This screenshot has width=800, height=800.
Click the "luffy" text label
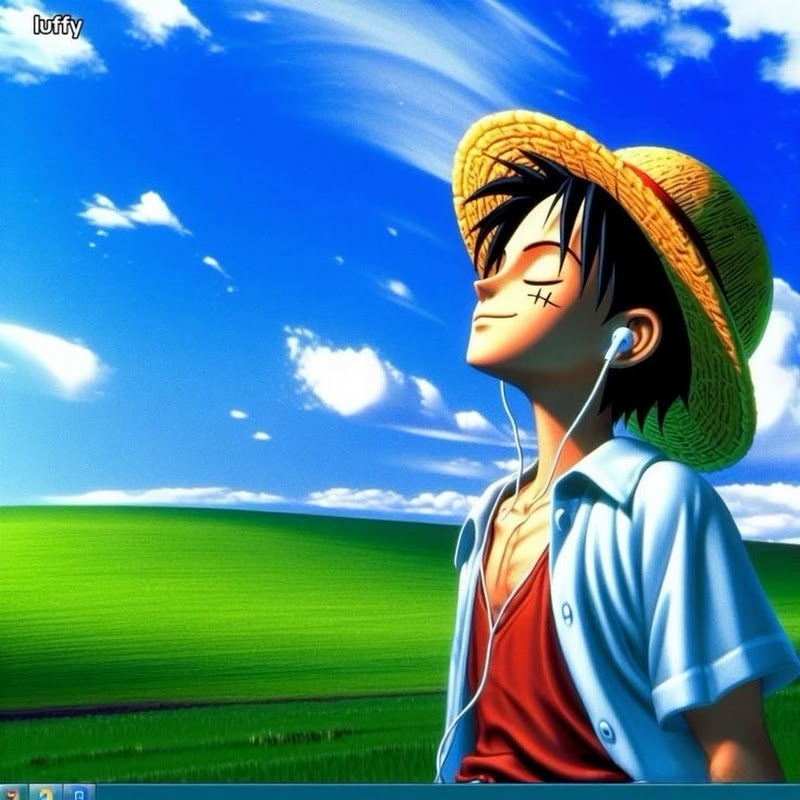click(57, 26)
